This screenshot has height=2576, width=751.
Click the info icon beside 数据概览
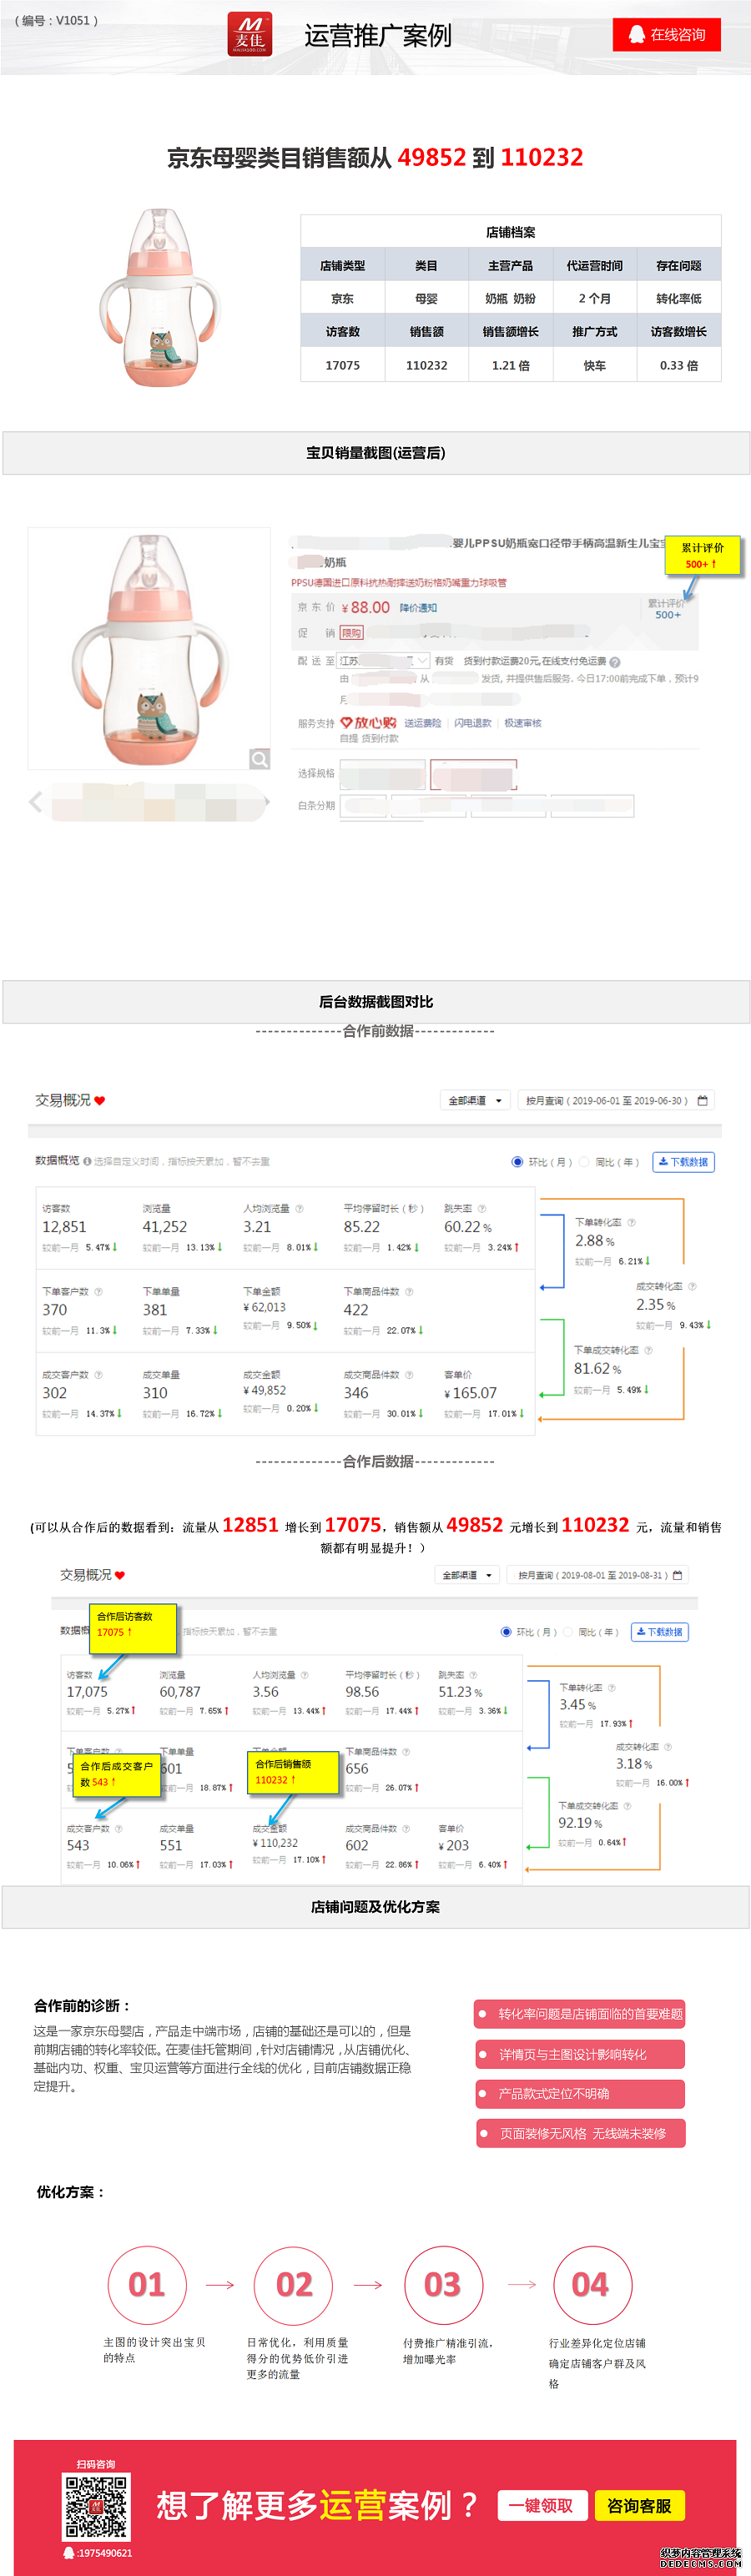[87, 1161]
